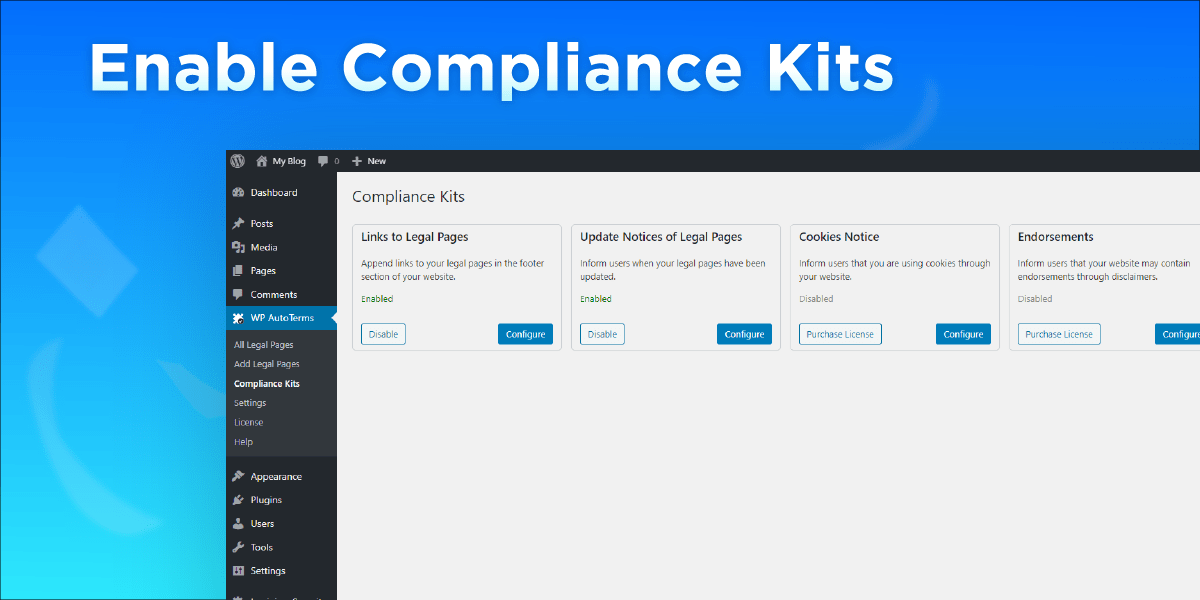Click the Posts pushpin icon
The image size is (1200, 600).
(x=238, y=224)
